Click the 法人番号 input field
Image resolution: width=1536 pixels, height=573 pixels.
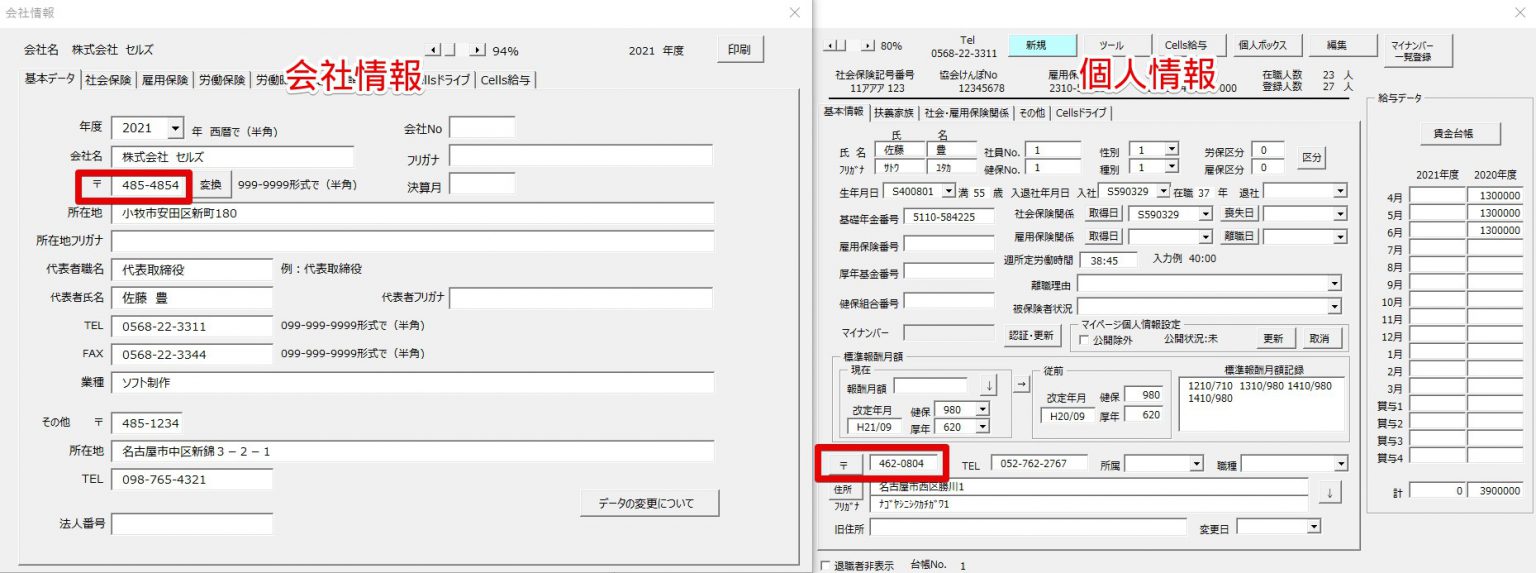point(192,524)
